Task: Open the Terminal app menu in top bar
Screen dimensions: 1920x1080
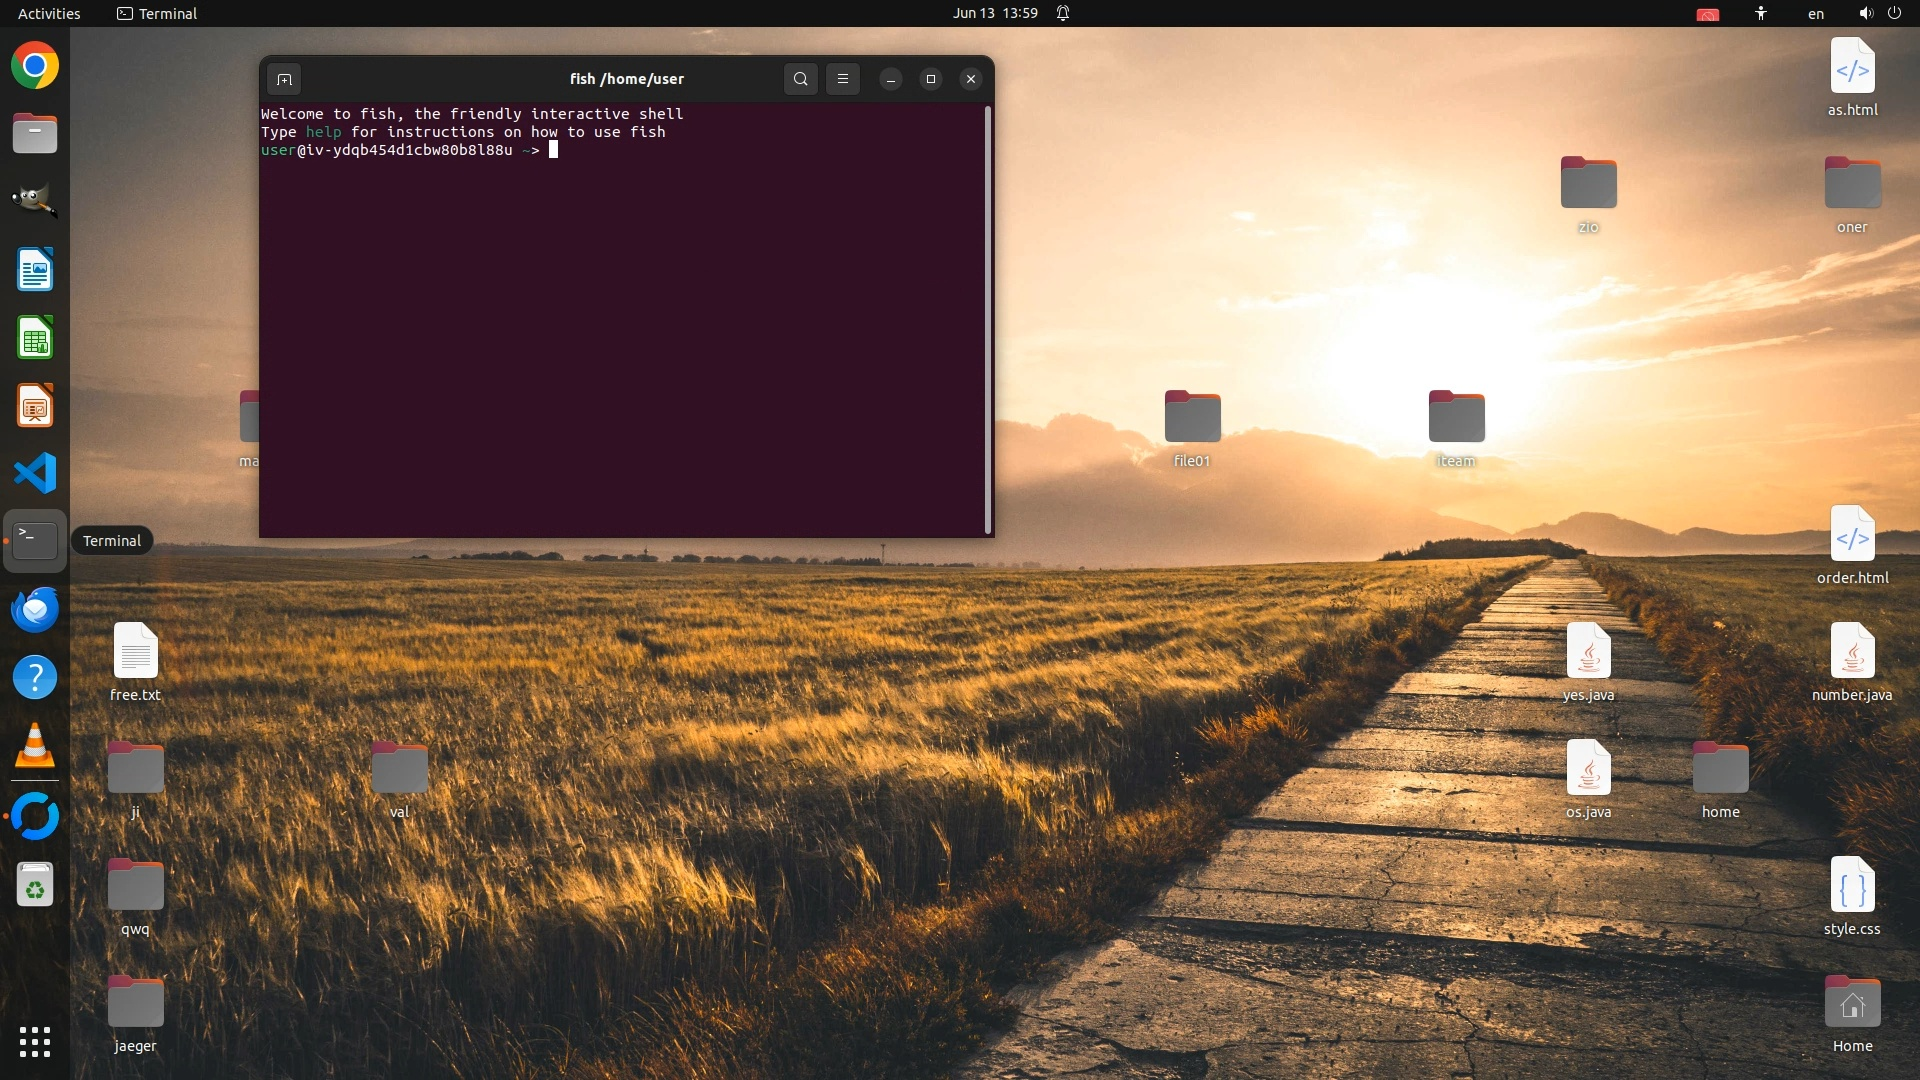Action: pyautogui.click(x=157, y=13)
